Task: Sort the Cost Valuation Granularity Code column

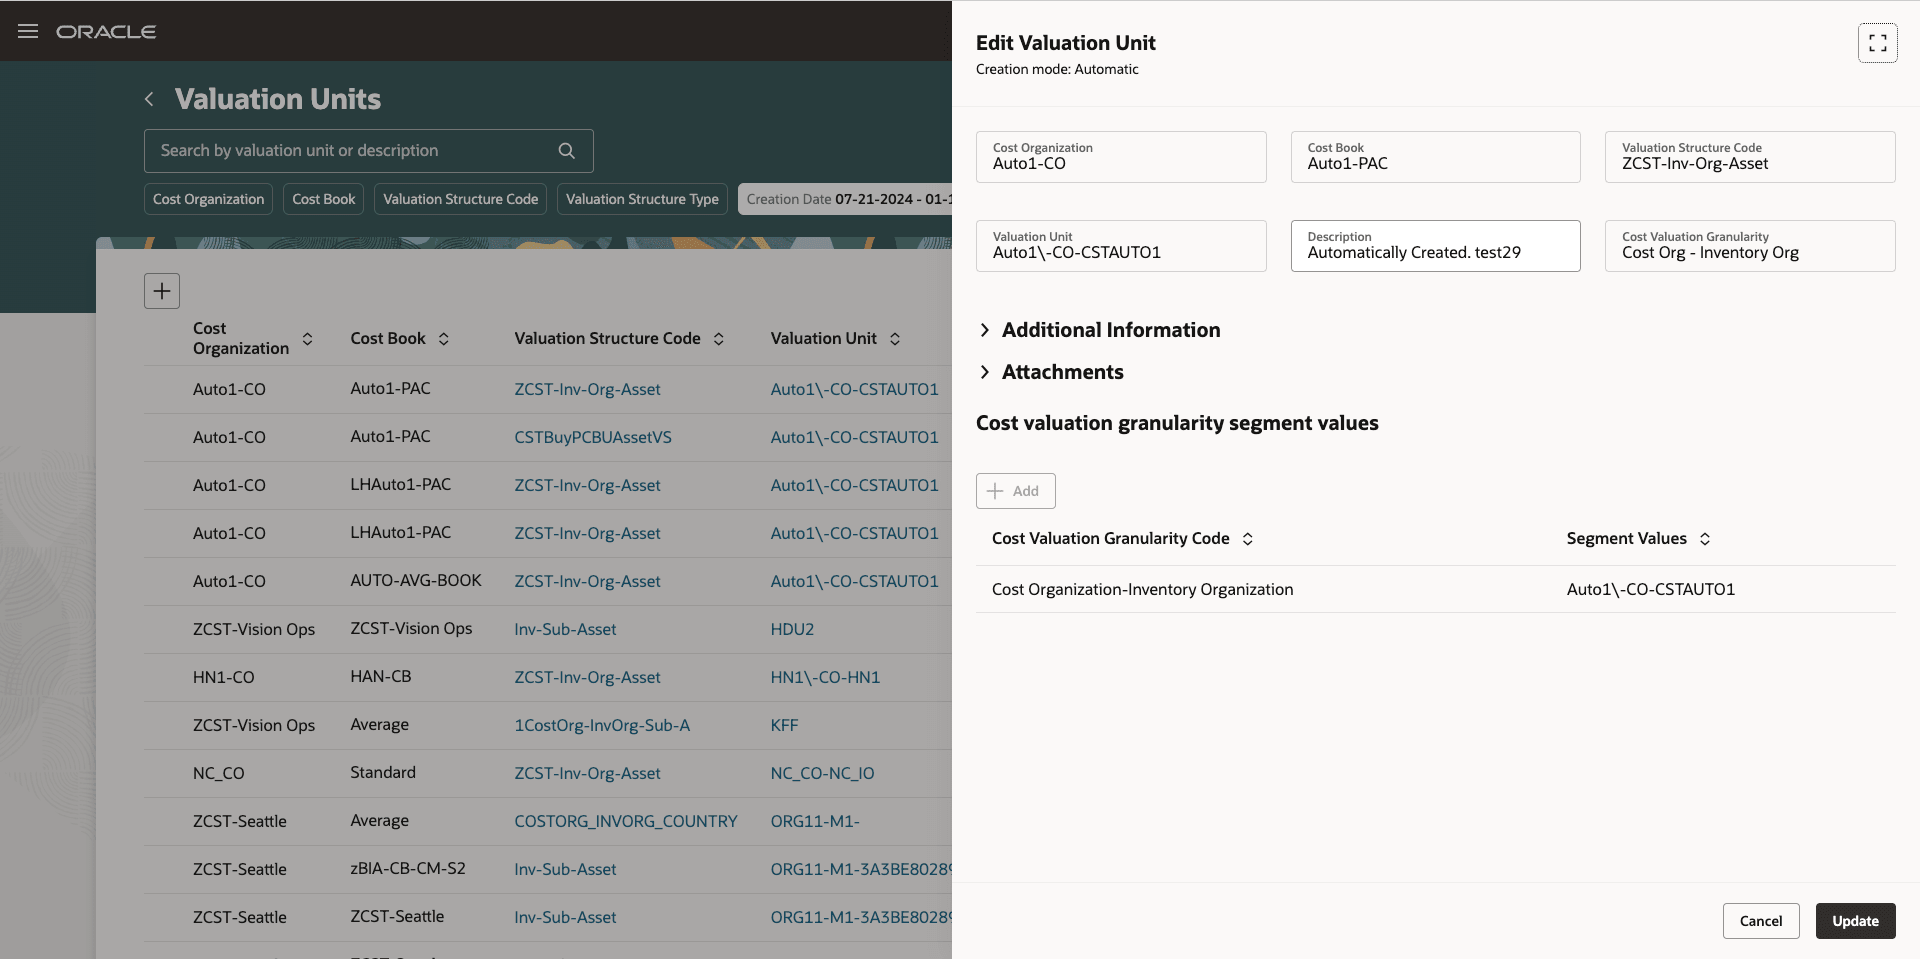Action: coord(1248,538)
